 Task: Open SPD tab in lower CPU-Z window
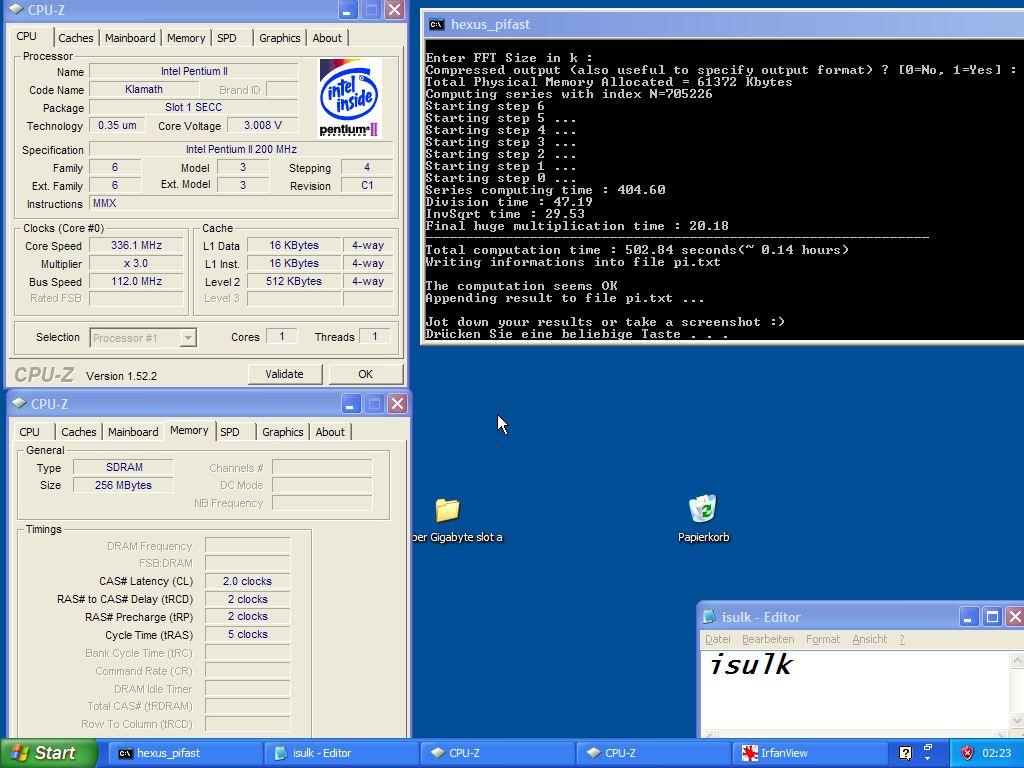[x=230, y=432]
